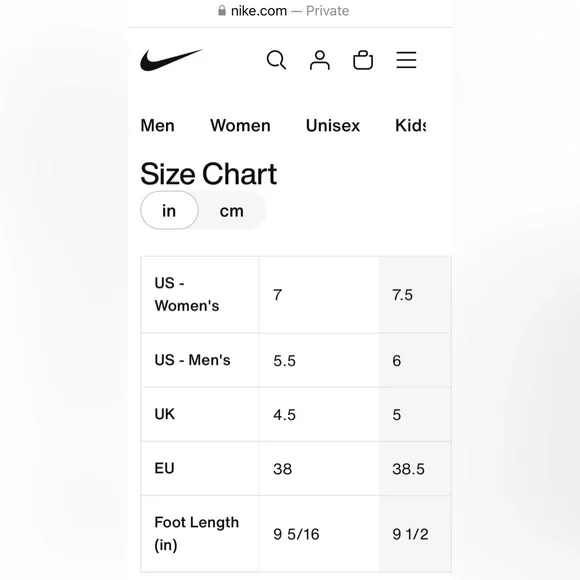This screenshot has width=580, height=580.
Task: Switch to the Unisex tab
Action: click(x=333, y=125)
